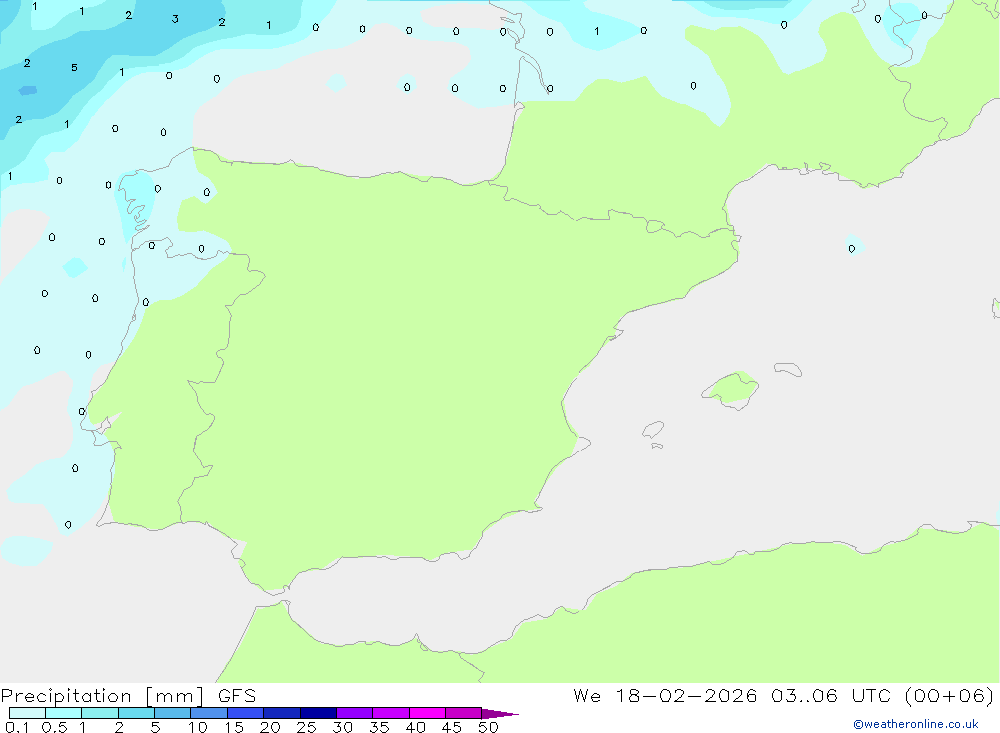Click the "Precipitation" title word
Screen dimensions: 1000x733
click(x=66, y=696)
